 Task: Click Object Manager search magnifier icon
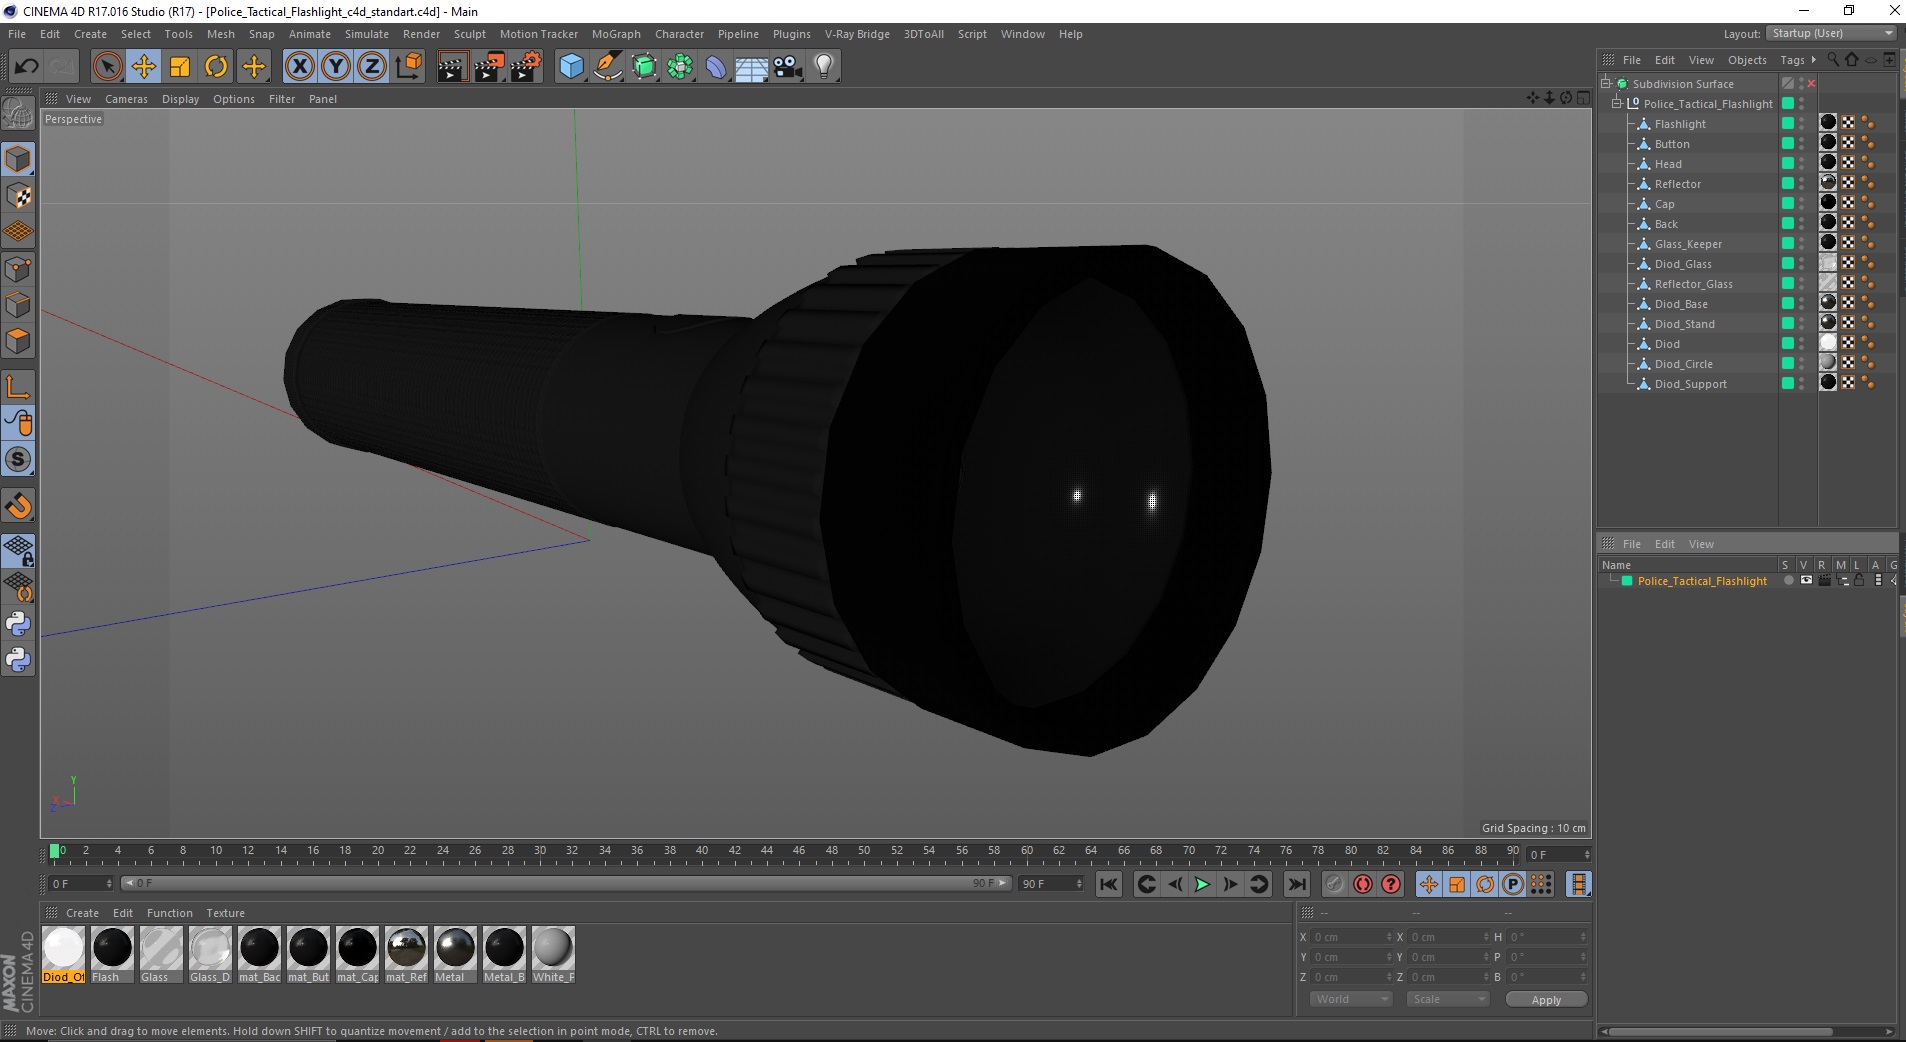point(1833,60)
